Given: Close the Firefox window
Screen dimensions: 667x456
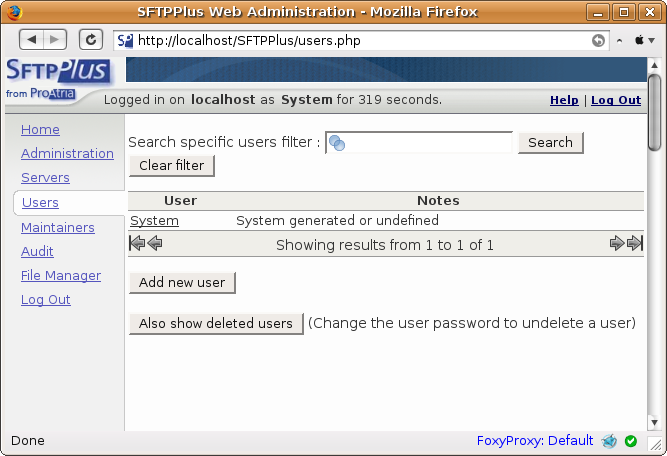Looking at the screenshot, I should (650, 12).
